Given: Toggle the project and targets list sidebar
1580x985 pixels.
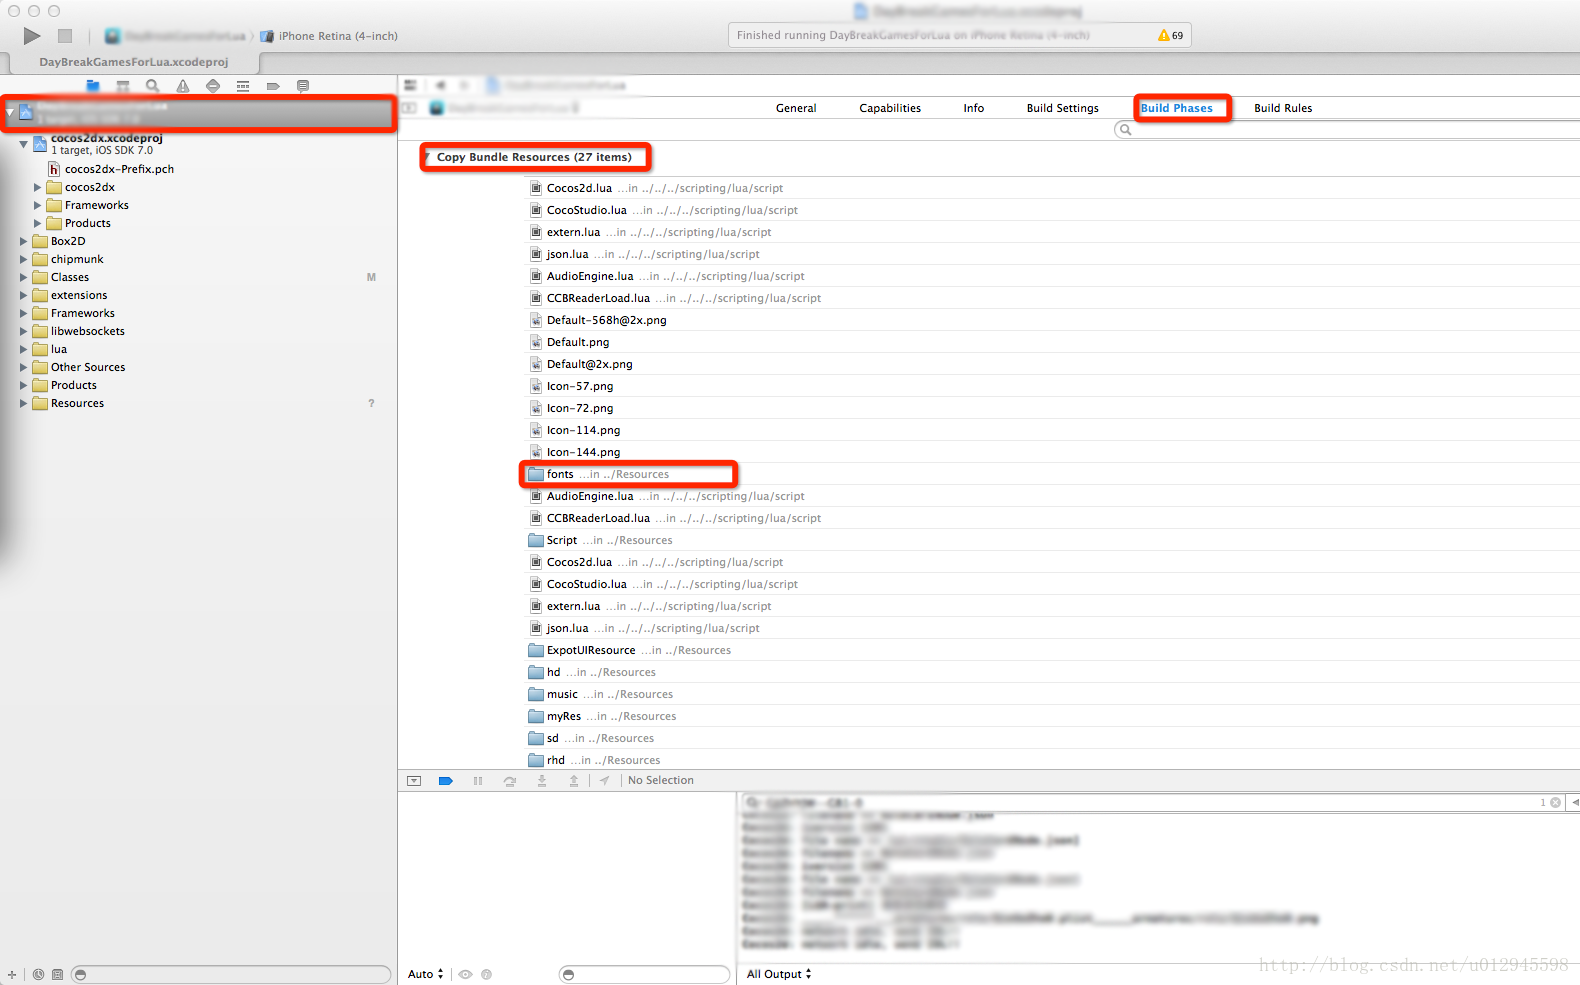Looking at the screenshot, I should click(408, 107).
